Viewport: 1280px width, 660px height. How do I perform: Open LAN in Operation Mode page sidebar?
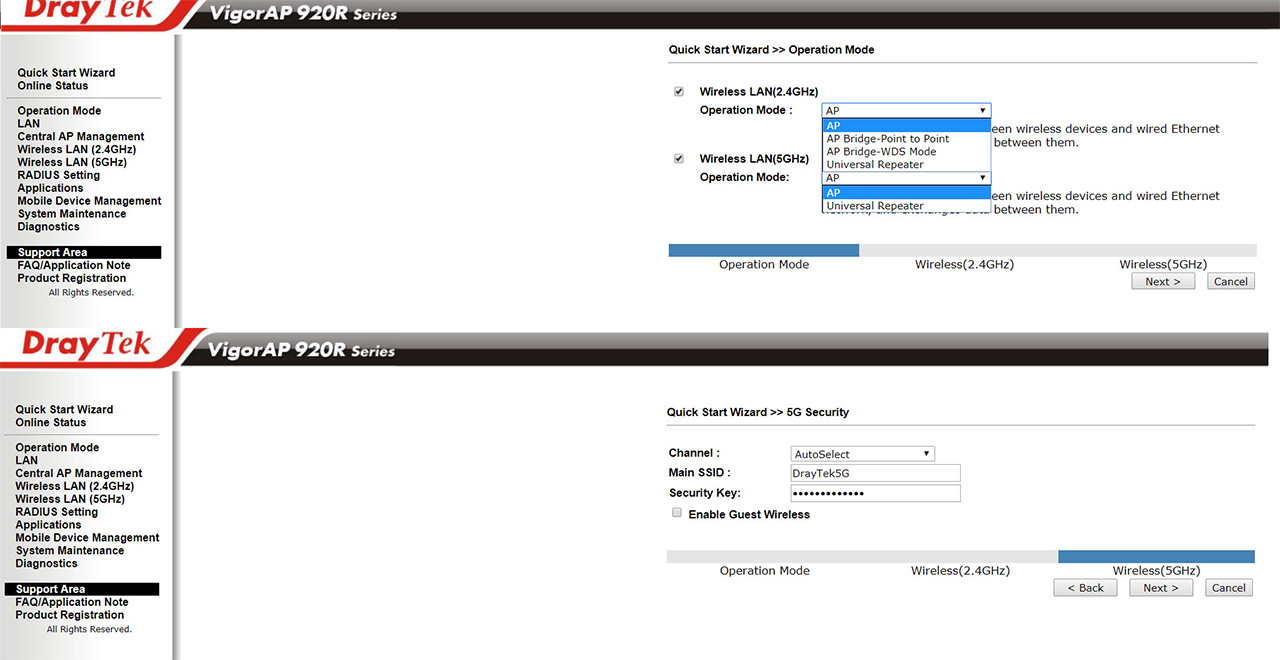[28, 124]
